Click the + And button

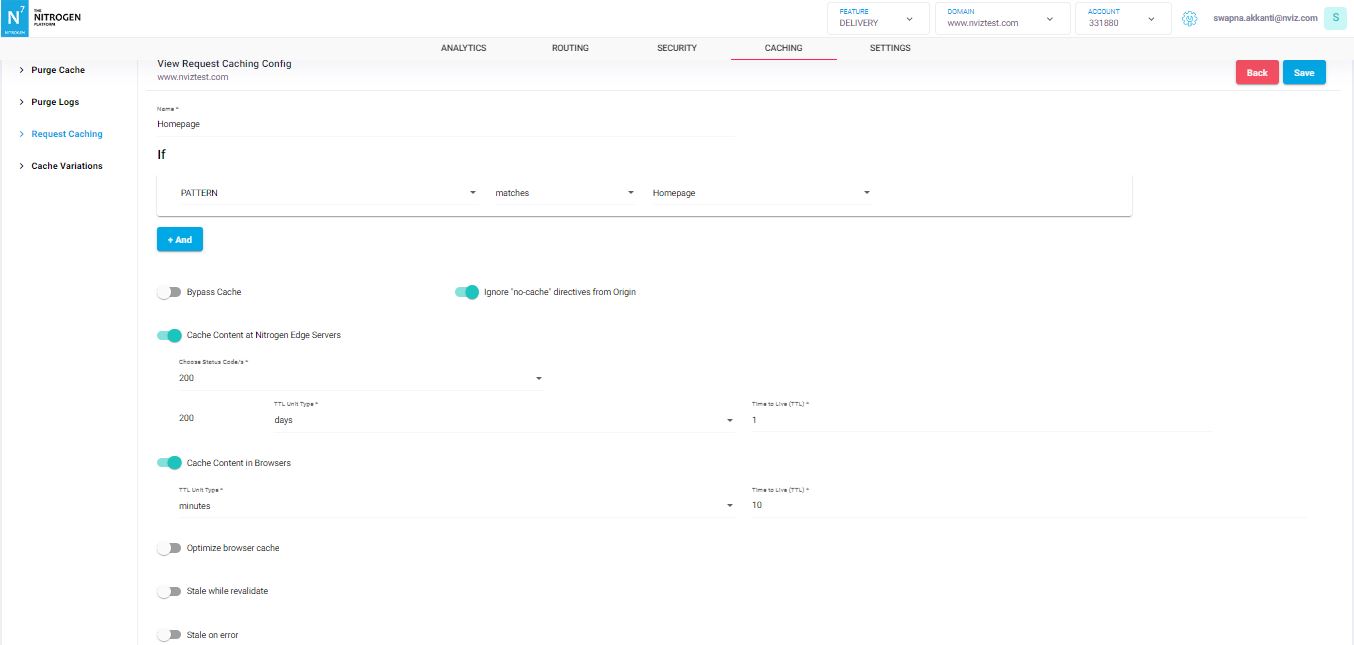tap(180, 240)
